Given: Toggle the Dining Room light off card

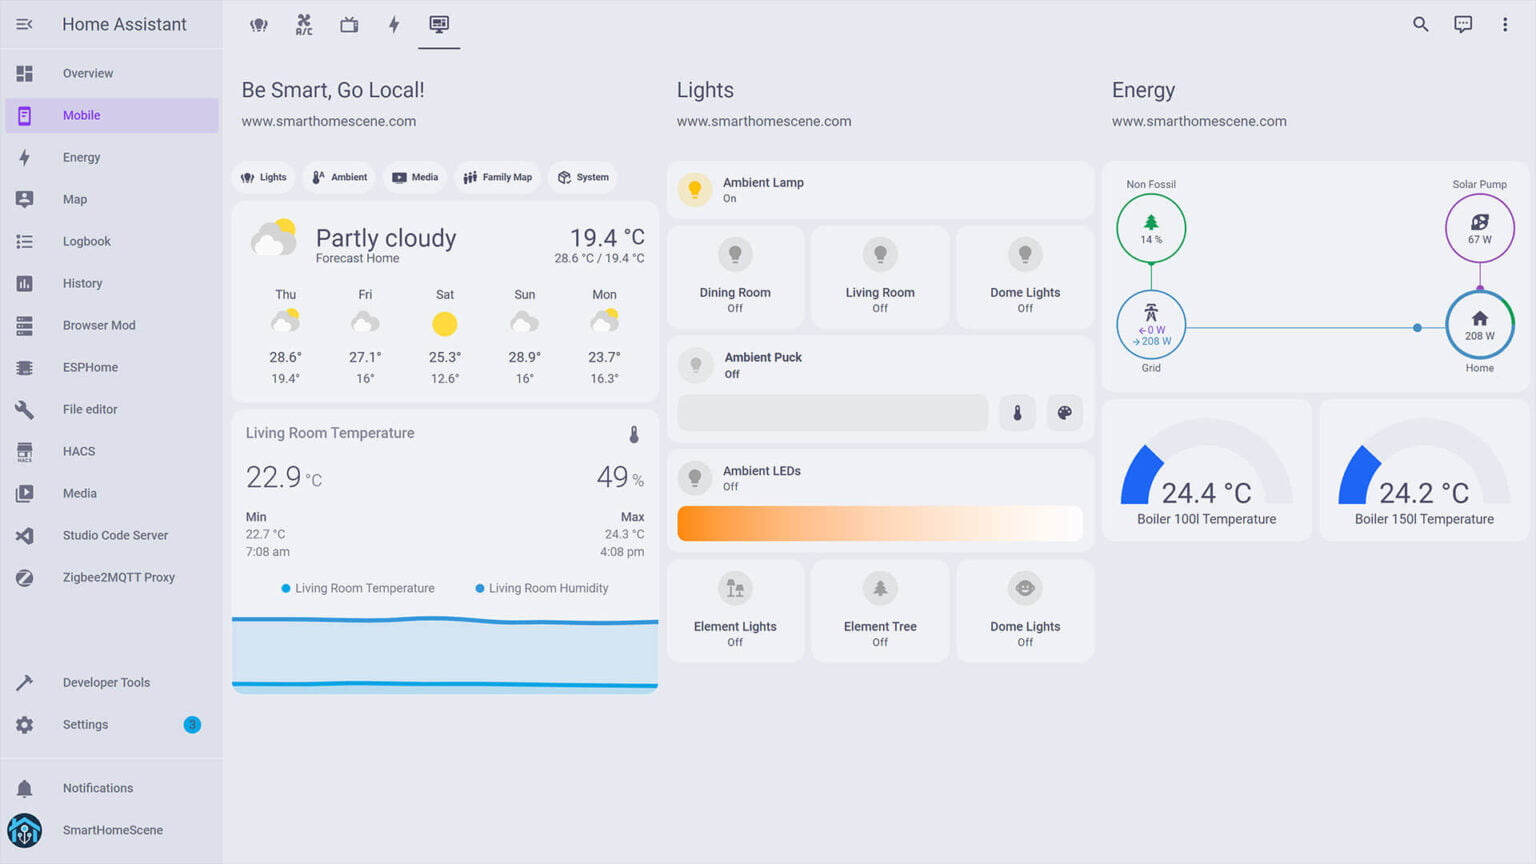Looking at the screenshot, I should point(735,277).
